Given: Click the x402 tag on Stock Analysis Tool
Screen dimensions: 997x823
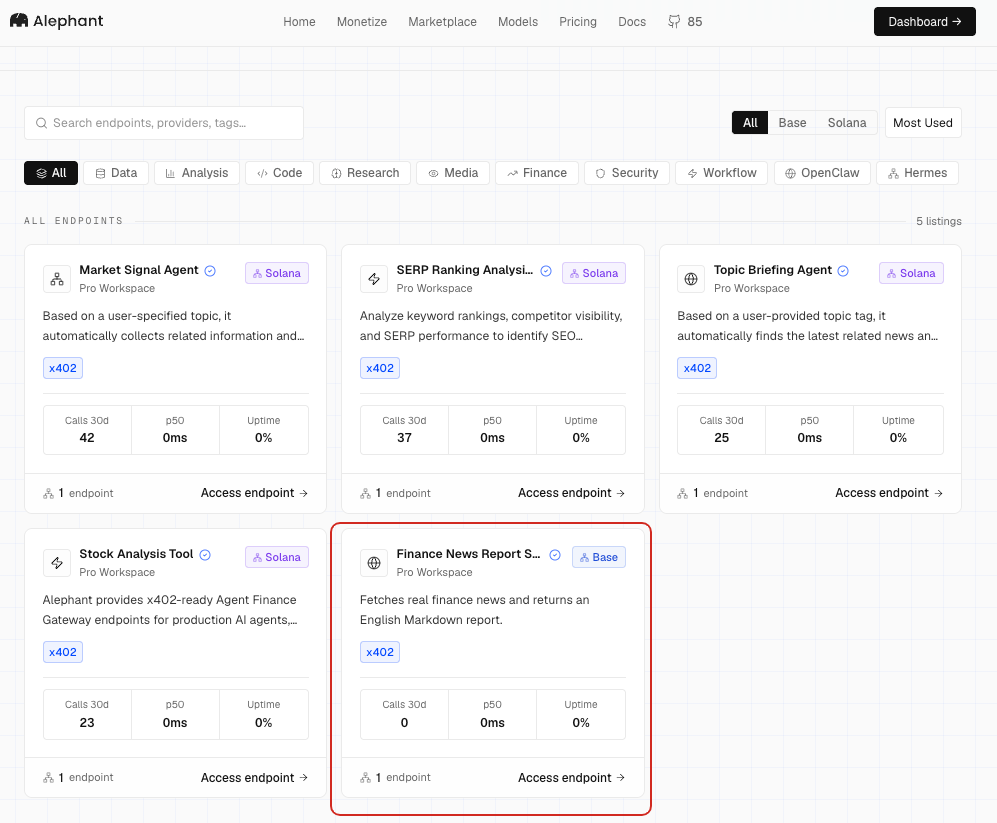Looking at the screenshot, I should coord(63,652).
